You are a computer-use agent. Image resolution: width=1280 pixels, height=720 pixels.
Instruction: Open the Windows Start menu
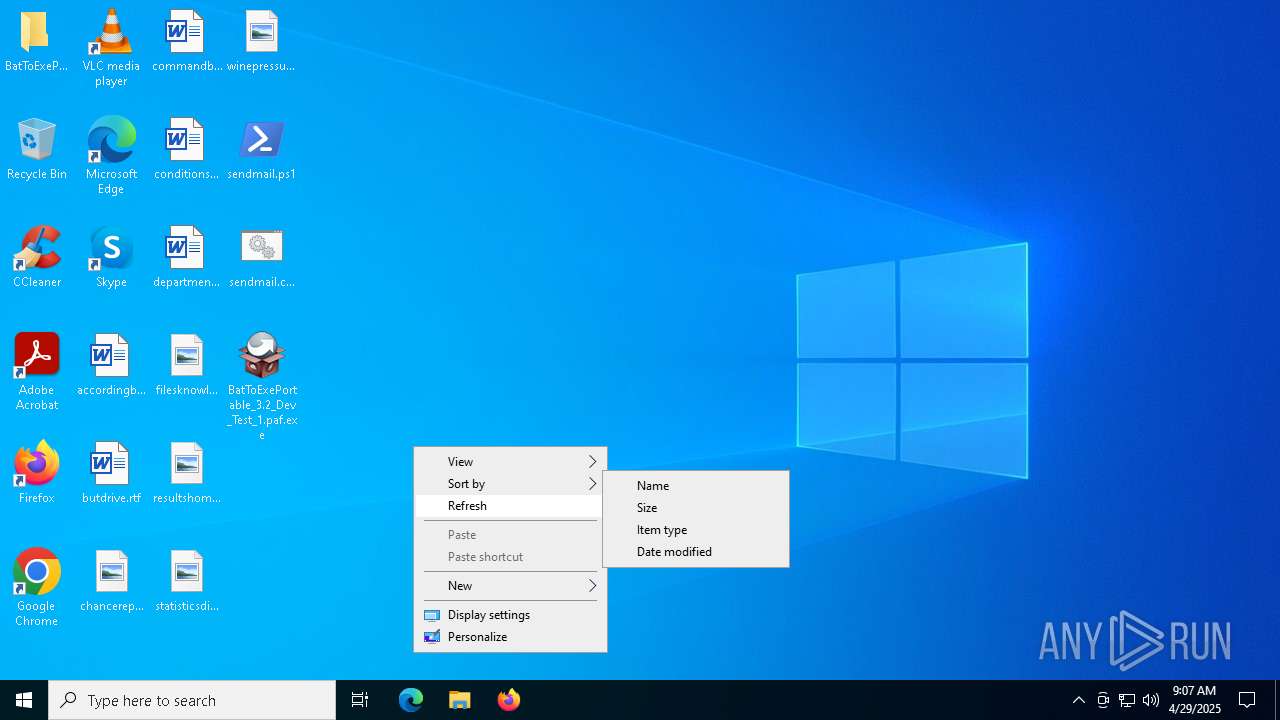click(x=24, y=700)
